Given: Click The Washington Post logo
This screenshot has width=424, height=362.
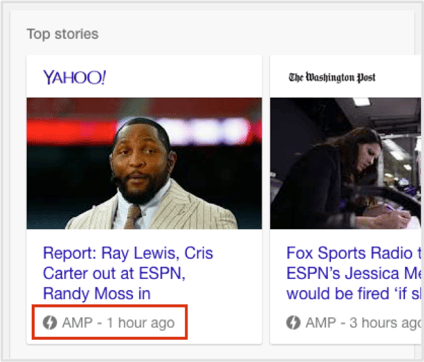Looking at the screenshot, I should point(332,77).
